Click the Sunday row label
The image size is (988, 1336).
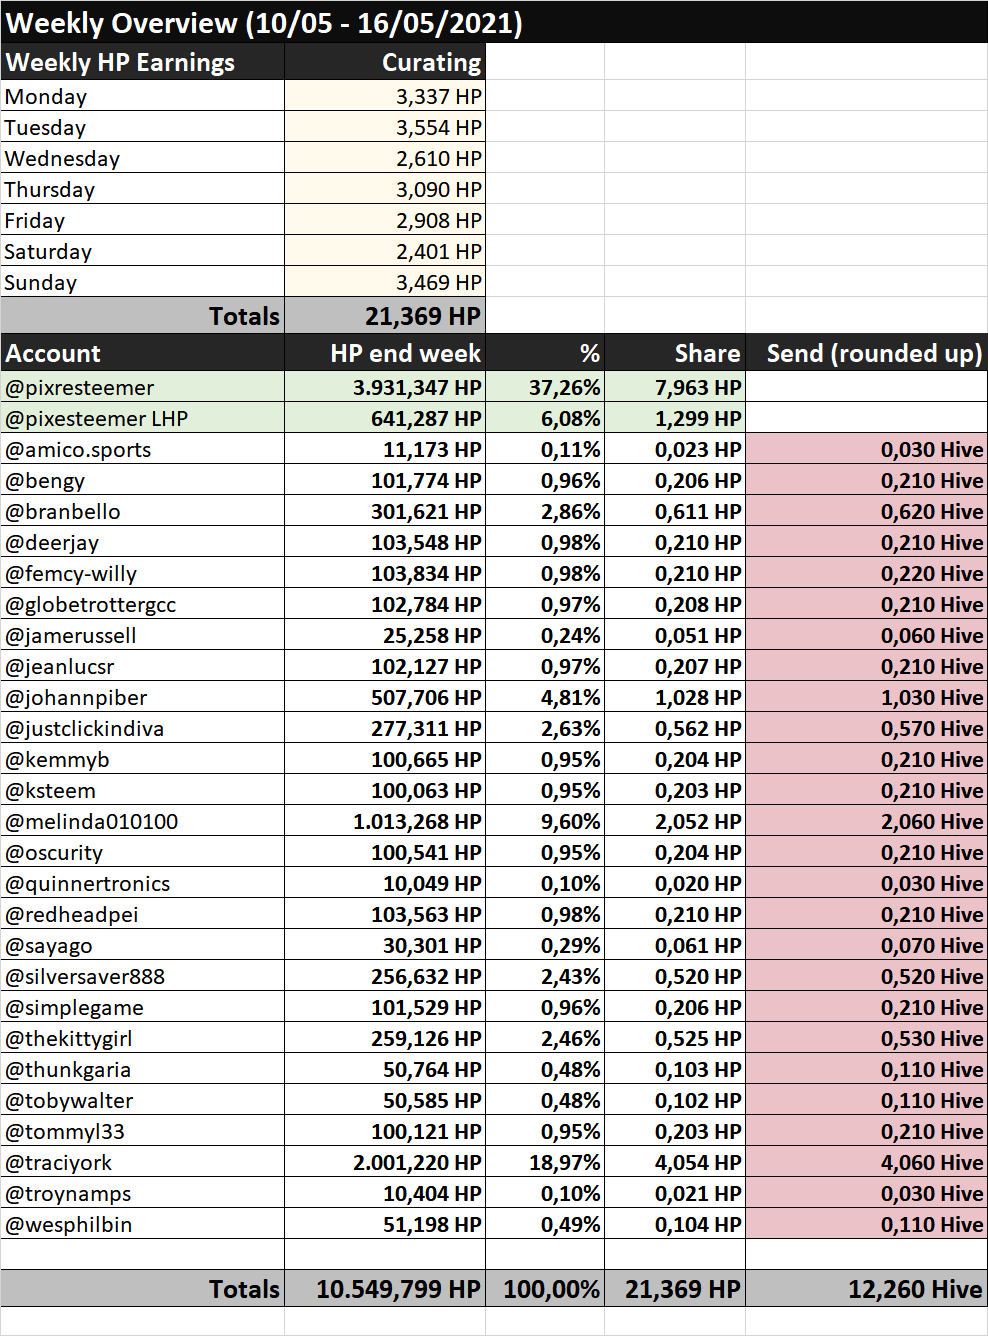[x=143, y=282]
